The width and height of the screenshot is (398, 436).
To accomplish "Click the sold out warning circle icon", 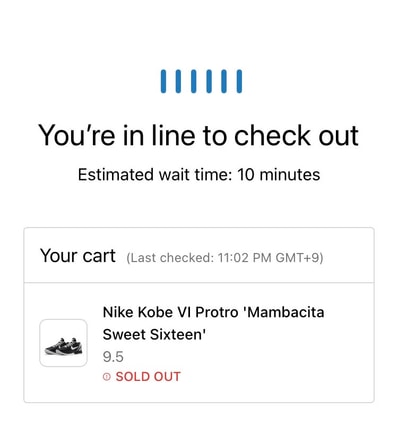I will (107, 377).
